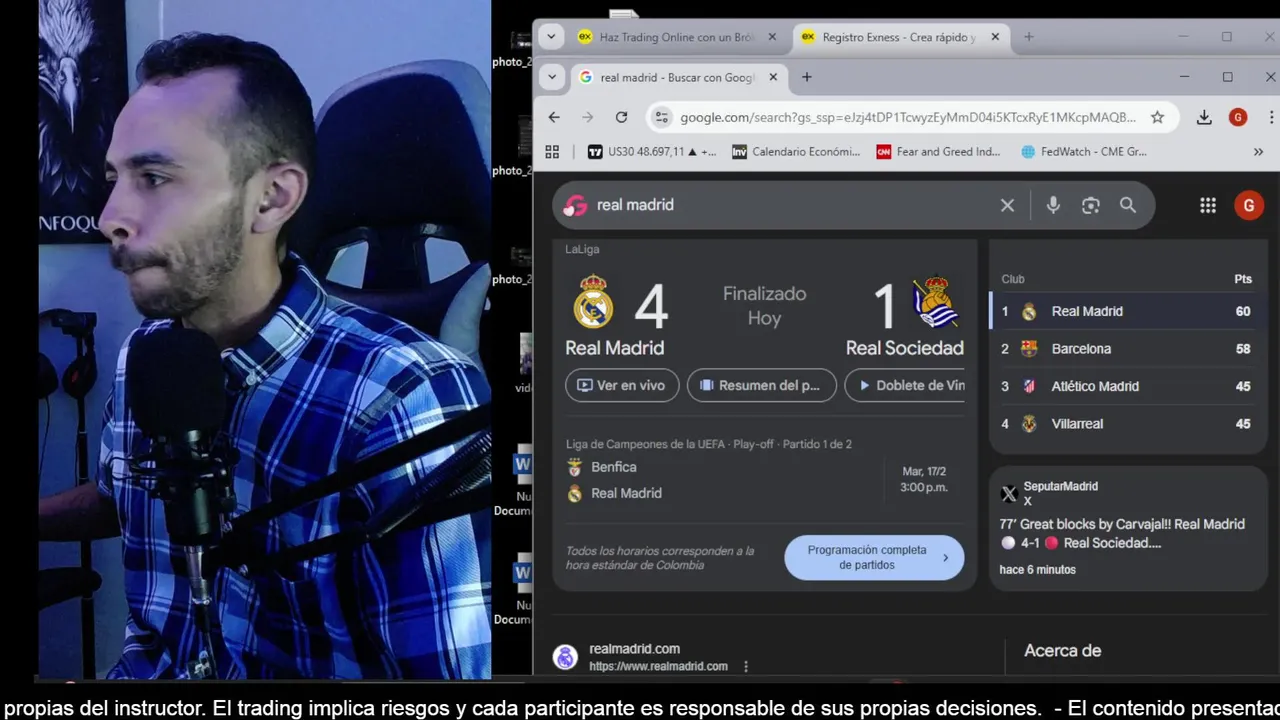1280x720 pixels.
Task: Click the Real Madrid crest in the score card
Action: click(593, 302)
